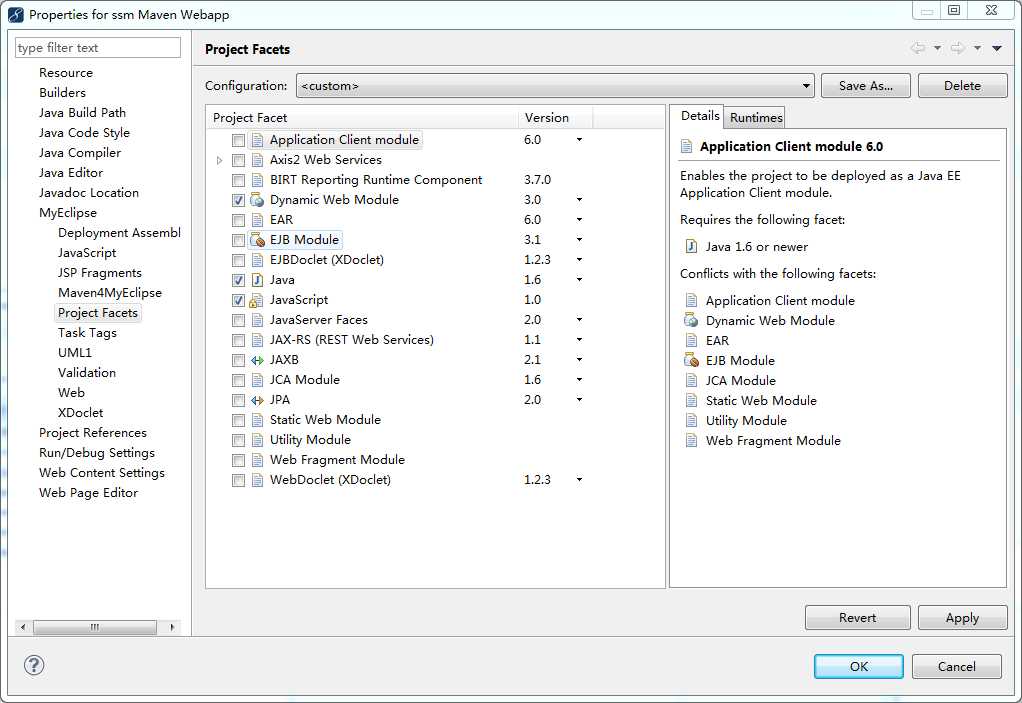Enable the JavaServer Faces facet checkbox
Screen dimensions: 1022x703
coord(239,321)
